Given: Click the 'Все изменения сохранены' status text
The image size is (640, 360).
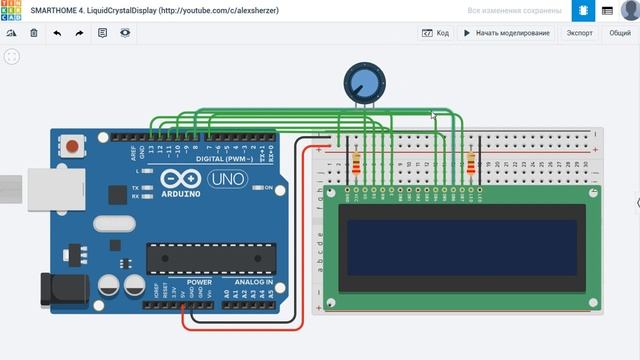Looking at the screenshot, I should tap(514, 11).
